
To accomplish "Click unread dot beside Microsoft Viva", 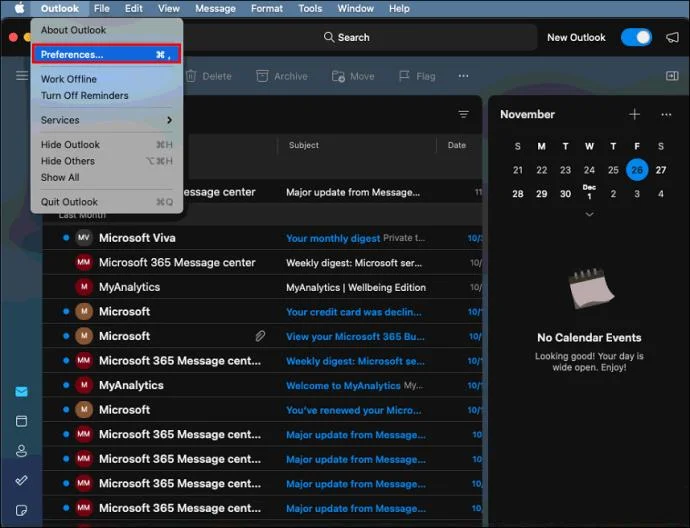I will (66, 238).
